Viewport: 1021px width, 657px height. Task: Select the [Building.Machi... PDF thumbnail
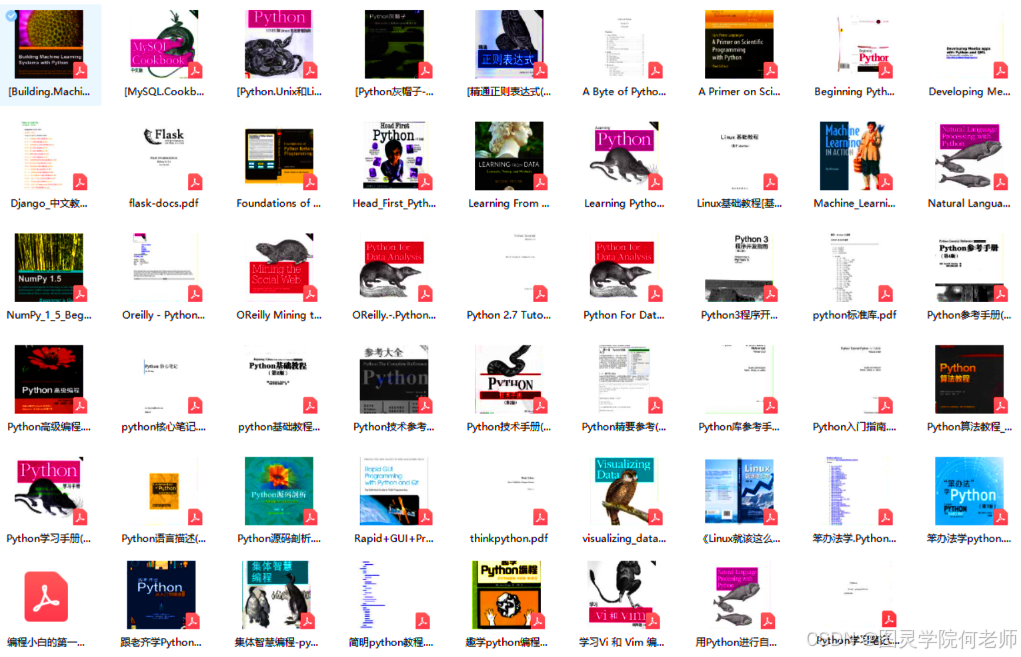tap(49, 44)
